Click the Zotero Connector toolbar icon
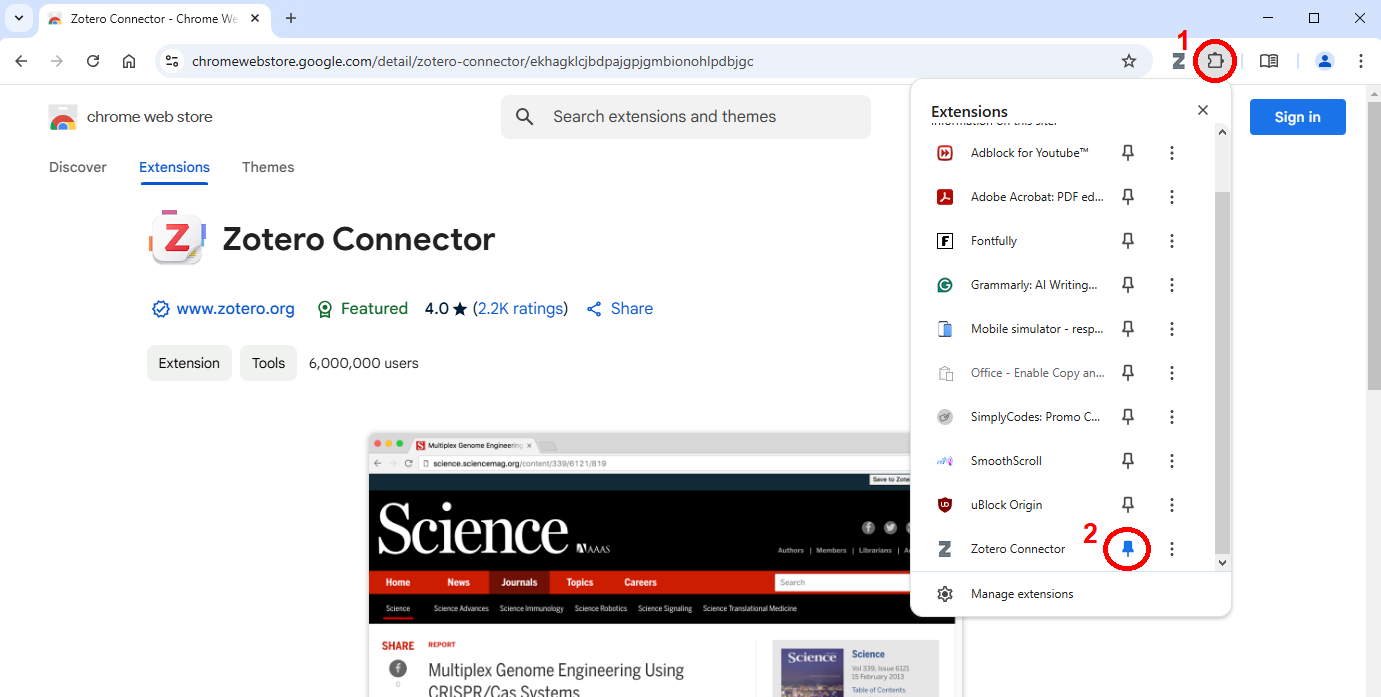This screenshot has width=1381, height=697. [1178, 61]
